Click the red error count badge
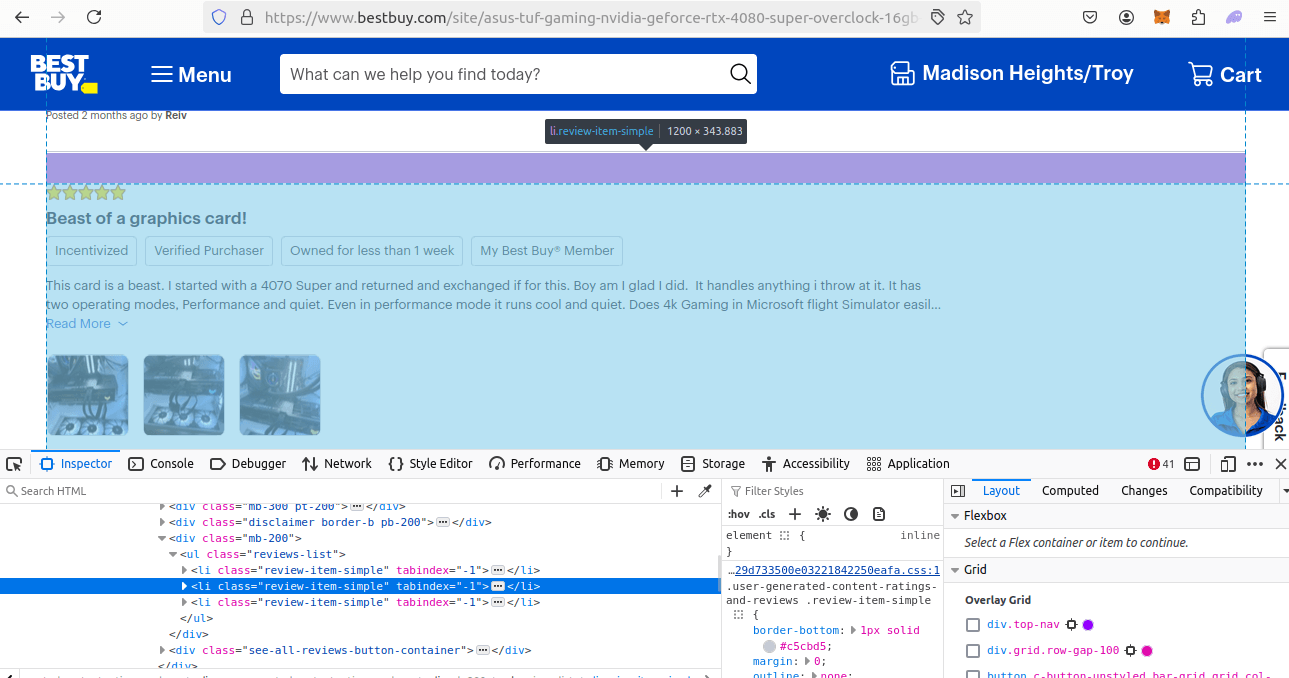Screen dimensions: 1289x678 1161,464
